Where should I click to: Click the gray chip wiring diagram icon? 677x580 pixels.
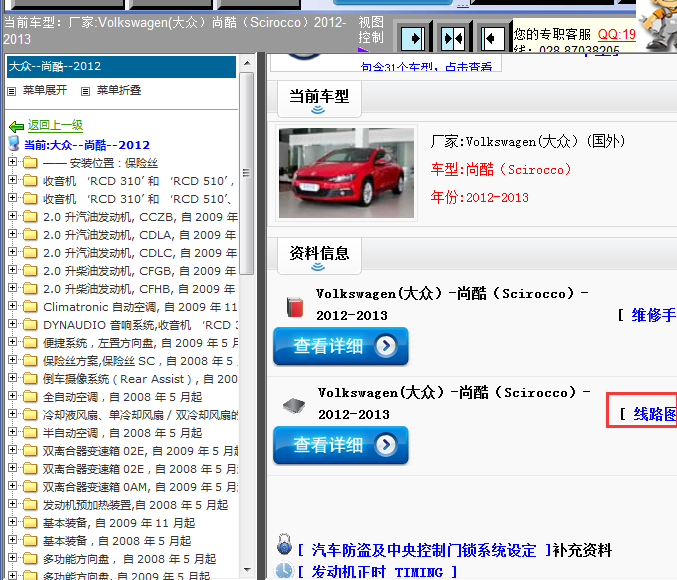(x=294, y=405)
